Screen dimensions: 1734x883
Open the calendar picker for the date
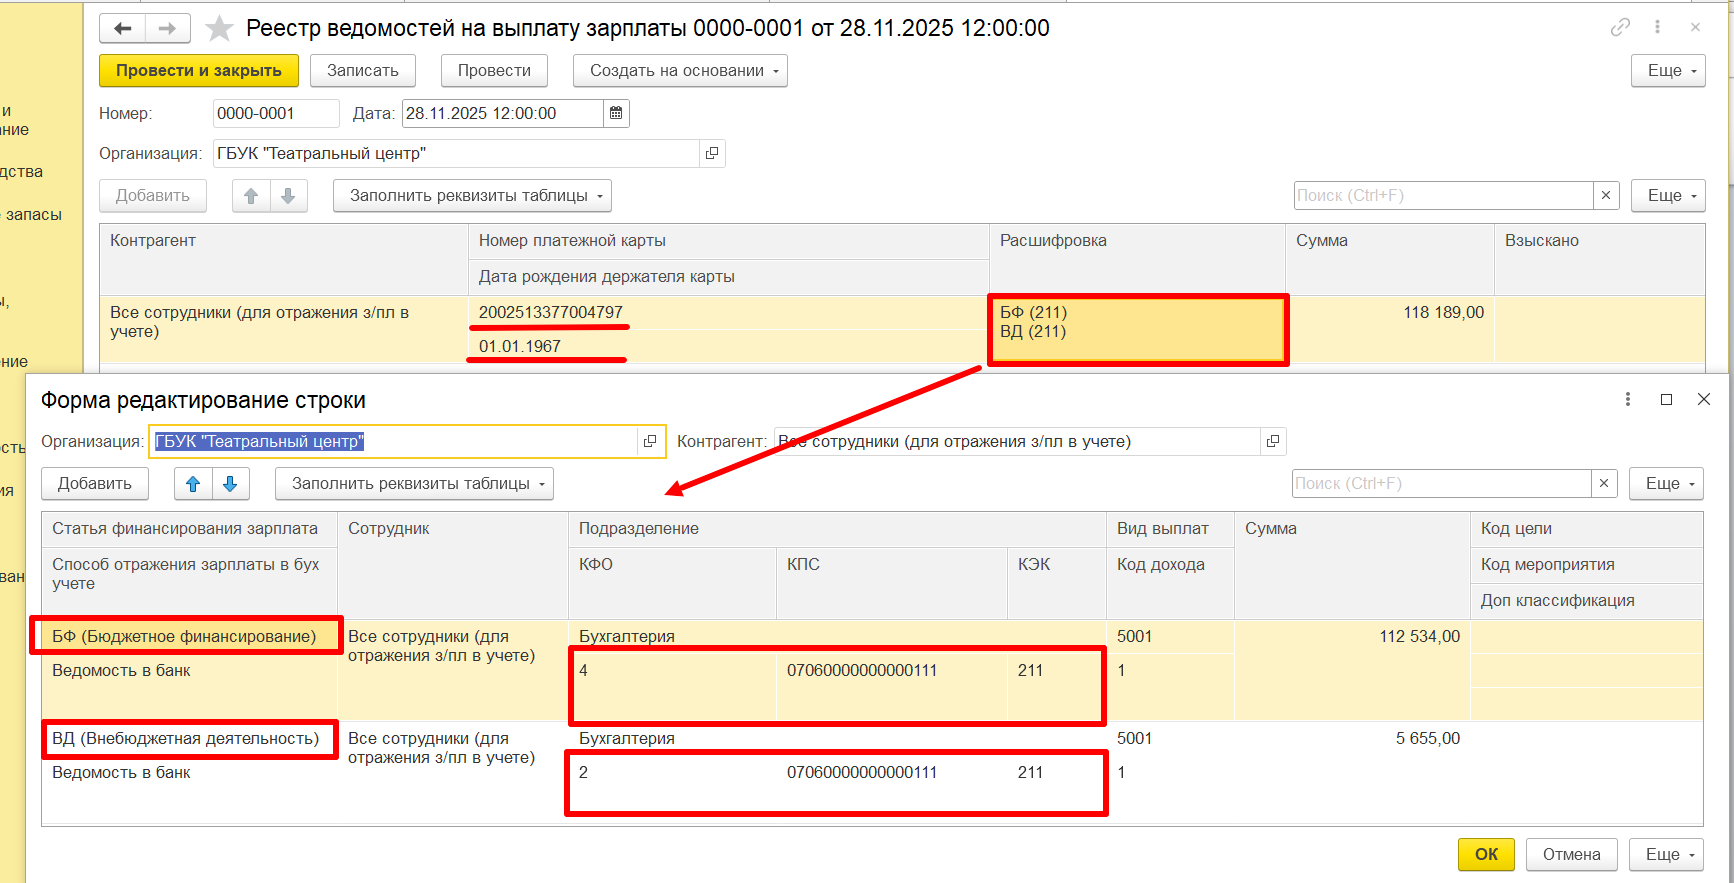pyautogui.click(x=616, y=113)
